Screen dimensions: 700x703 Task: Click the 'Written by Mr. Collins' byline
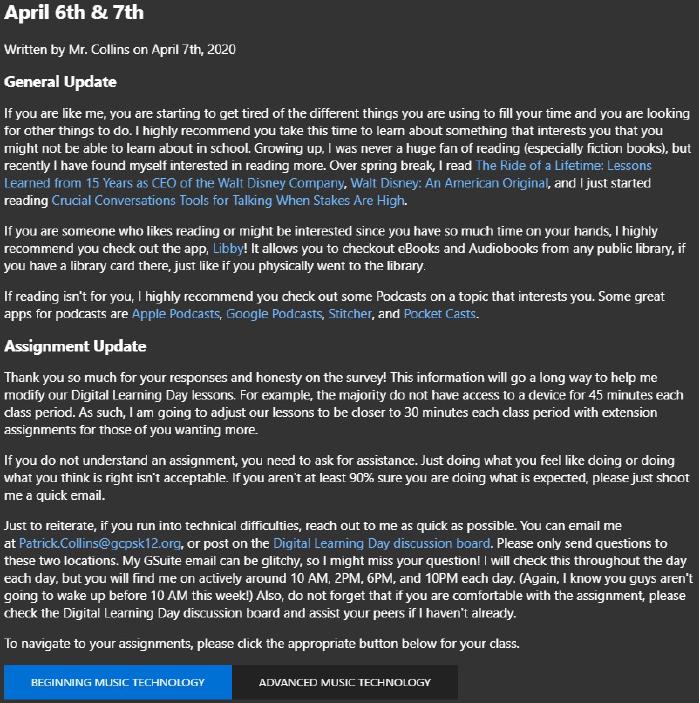[120, 48]
